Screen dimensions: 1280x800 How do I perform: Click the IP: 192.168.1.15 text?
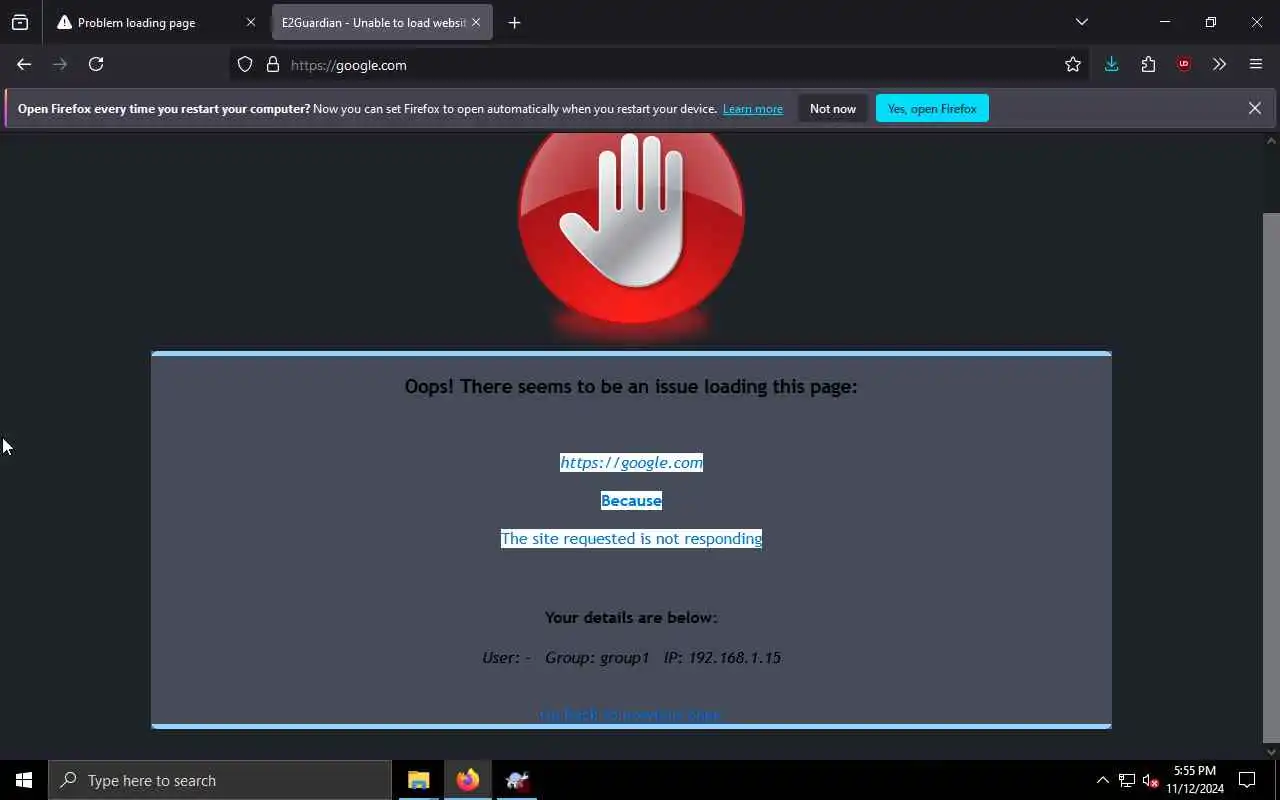coord(722,657)
